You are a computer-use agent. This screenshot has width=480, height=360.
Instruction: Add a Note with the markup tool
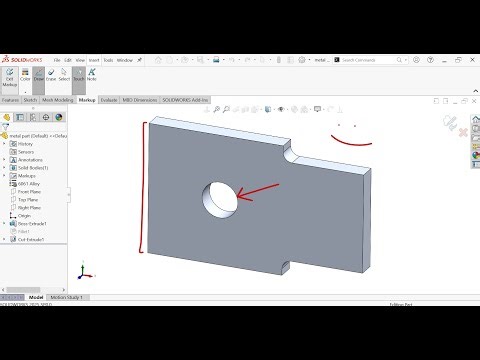[92, 75]
